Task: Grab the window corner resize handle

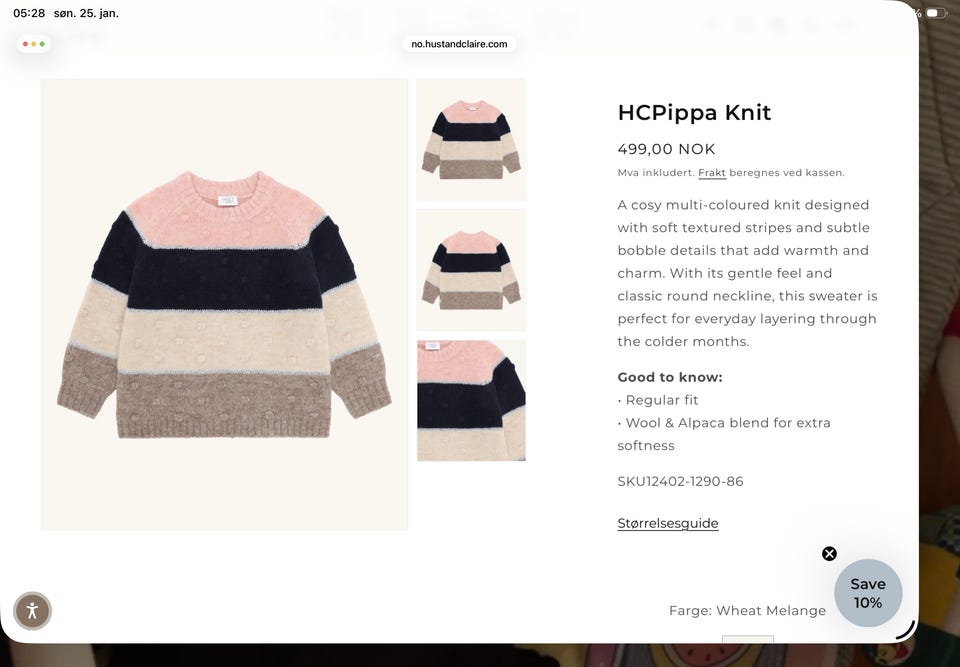Action: pyautogui.click(x=906, y=631)
